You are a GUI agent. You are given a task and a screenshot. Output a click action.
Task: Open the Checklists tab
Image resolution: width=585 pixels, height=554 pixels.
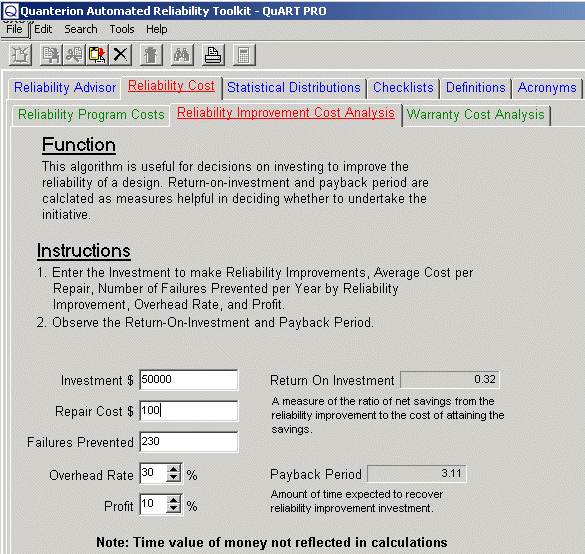point(403,88)
